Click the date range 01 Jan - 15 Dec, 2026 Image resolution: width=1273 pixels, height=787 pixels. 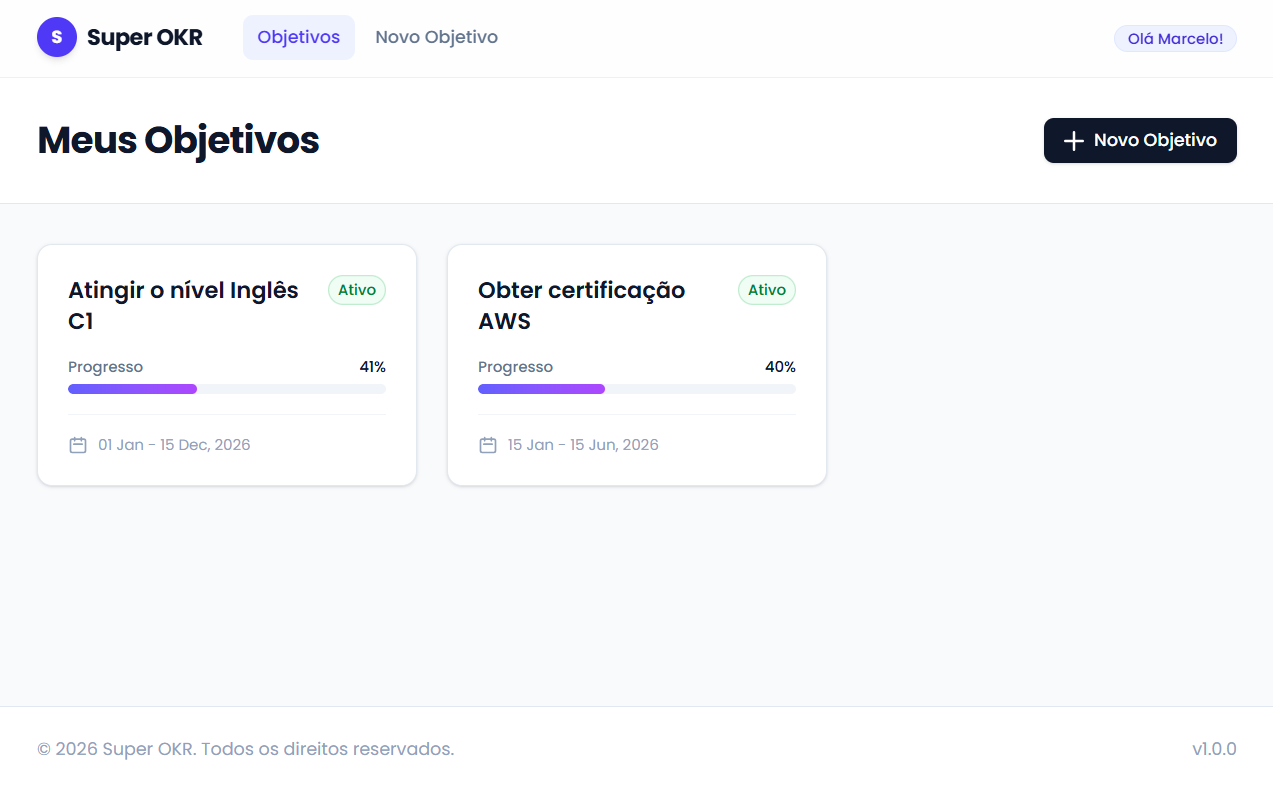pos(175,444)
